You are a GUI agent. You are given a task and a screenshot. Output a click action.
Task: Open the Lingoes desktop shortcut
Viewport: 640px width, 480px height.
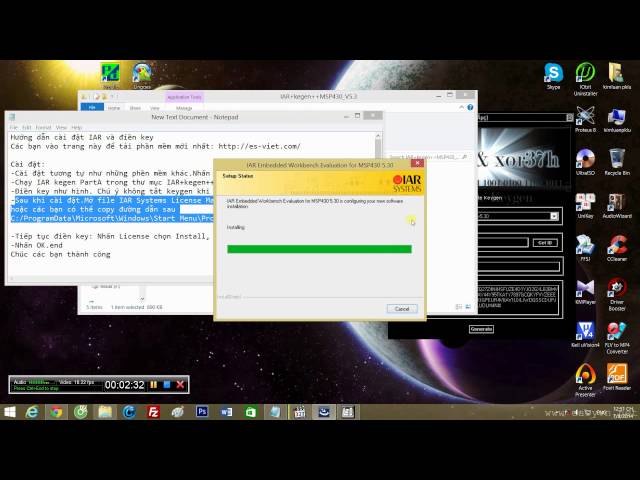point(142,76)
